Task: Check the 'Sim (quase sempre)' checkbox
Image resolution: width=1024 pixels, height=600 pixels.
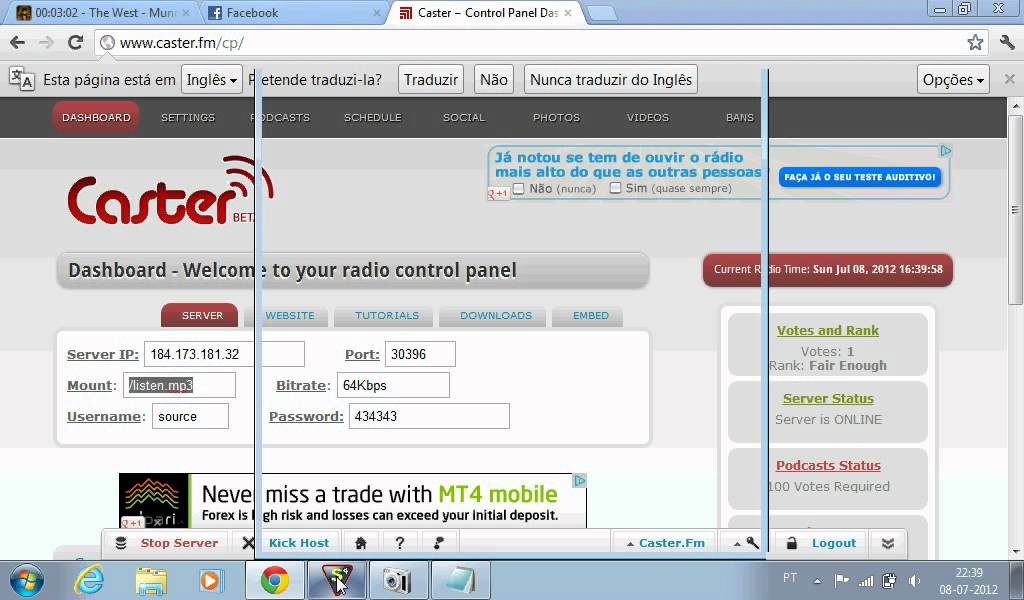Action: coord(615,188)
